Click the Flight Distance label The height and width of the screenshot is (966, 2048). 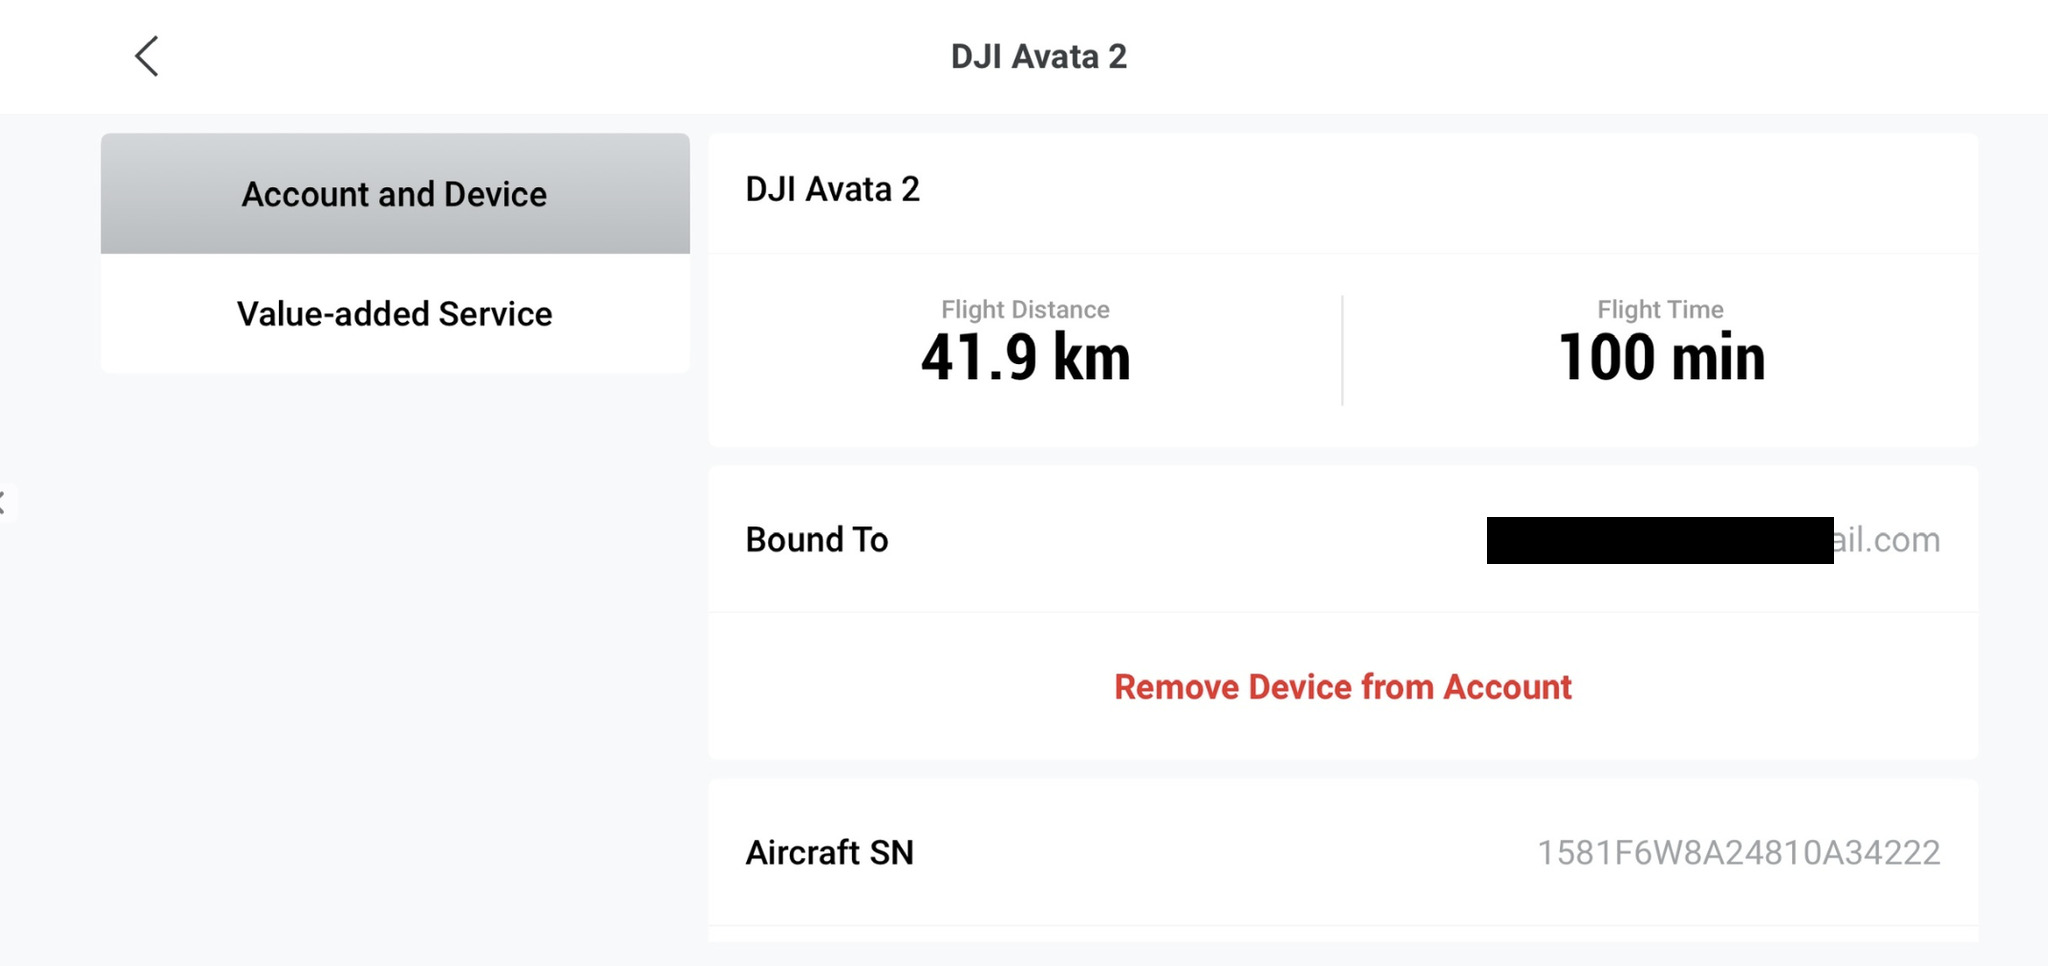(x=1025, y=310)
